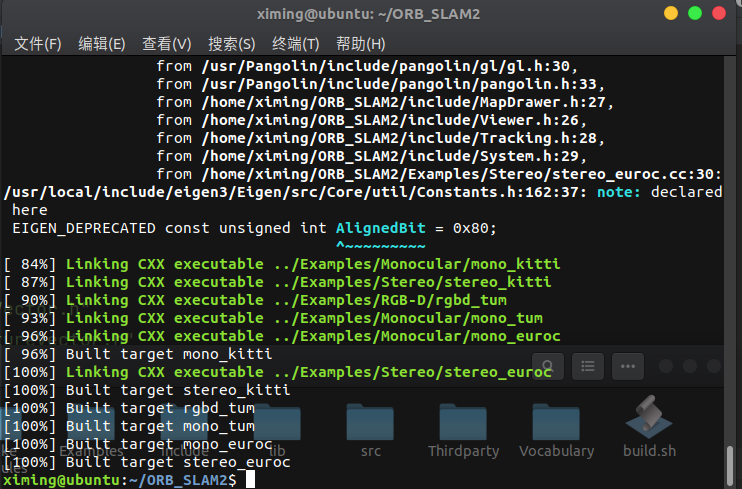Click the 'Built target mono_euroc' line
Image resolution: width=742 pixels, height=489 pixels.
(138, 444)
